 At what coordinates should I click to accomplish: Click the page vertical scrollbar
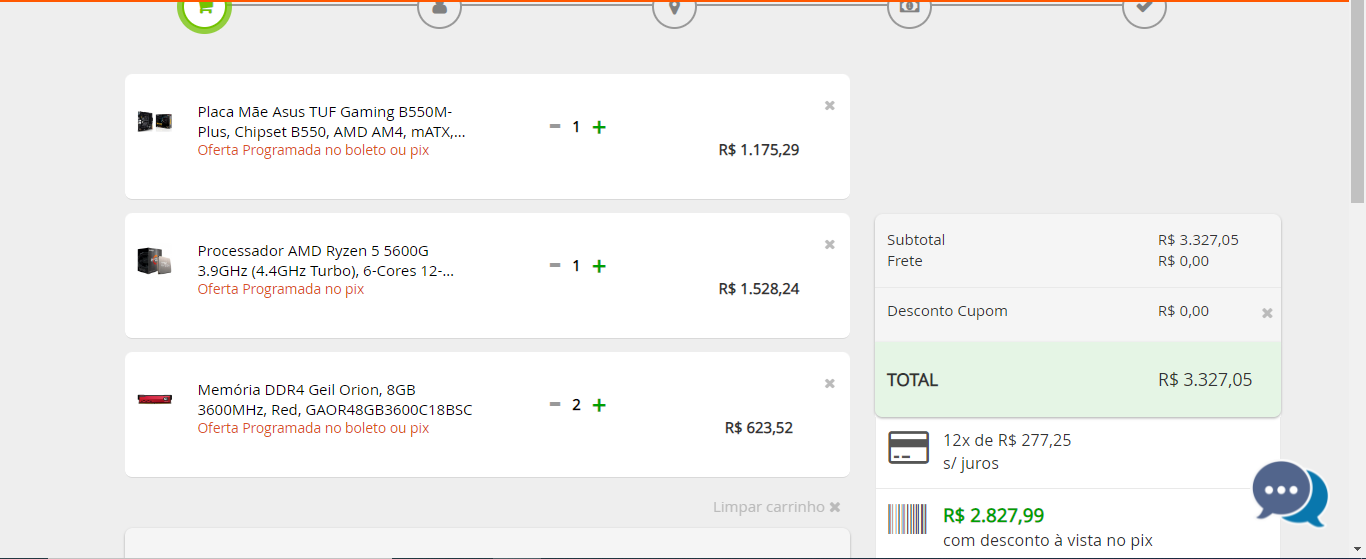(1358, 279)
